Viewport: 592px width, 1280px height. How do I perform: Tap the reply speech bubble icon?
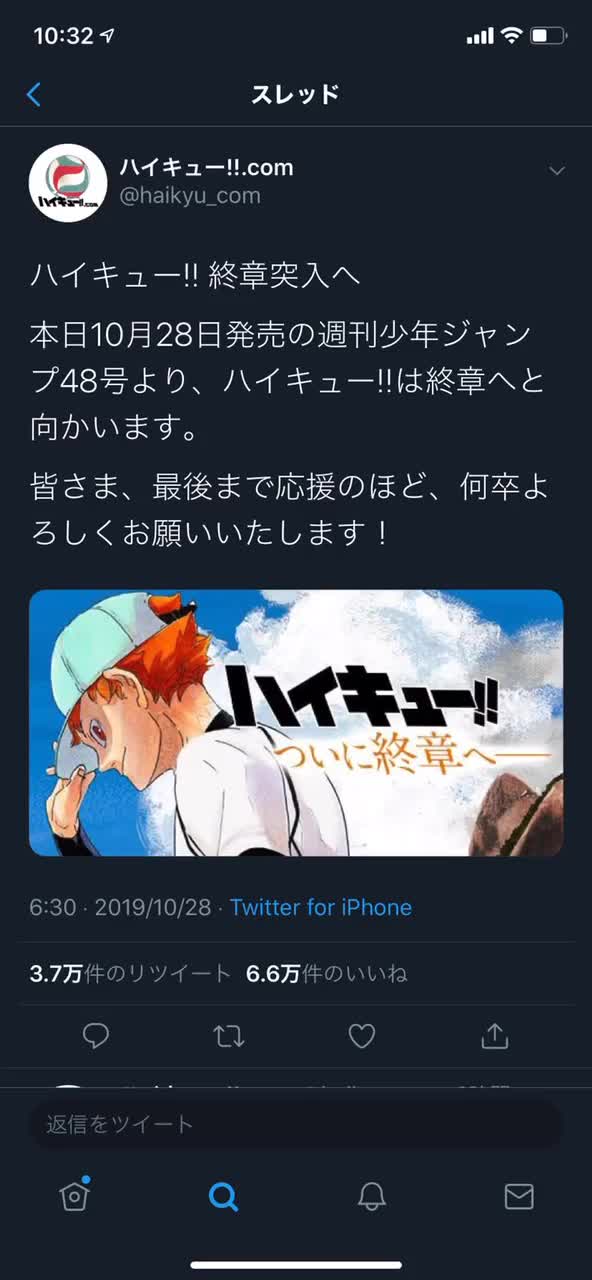pos(96,1036)
